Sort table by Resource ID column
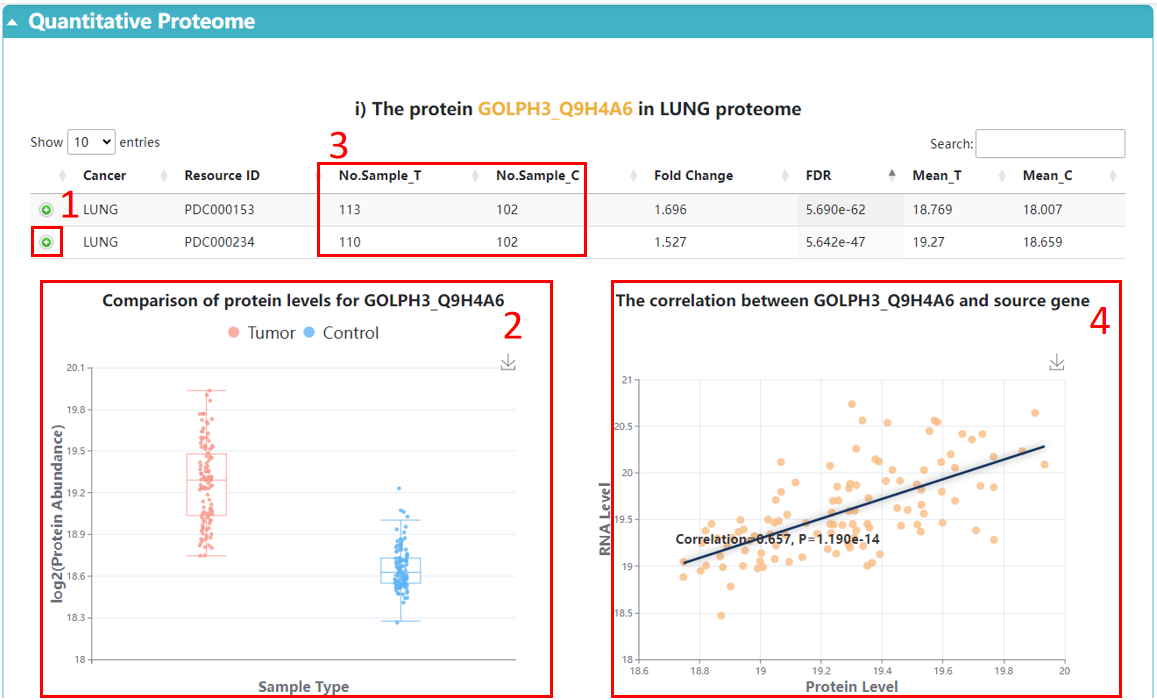The height and width of the screenshot is (700, 1157). (x=222, y=176)
